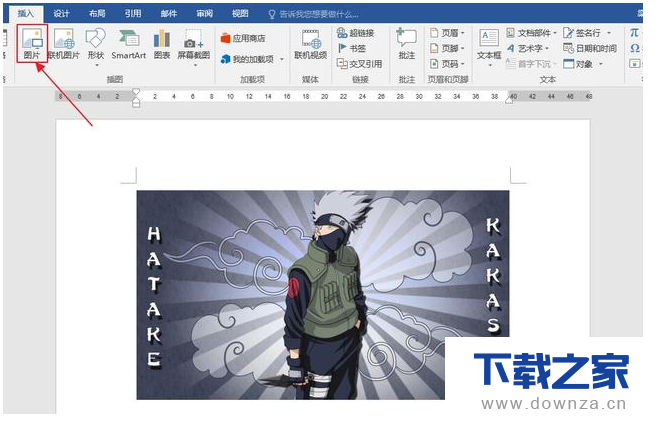Insert an equation with the π icon

click(634, 33)
